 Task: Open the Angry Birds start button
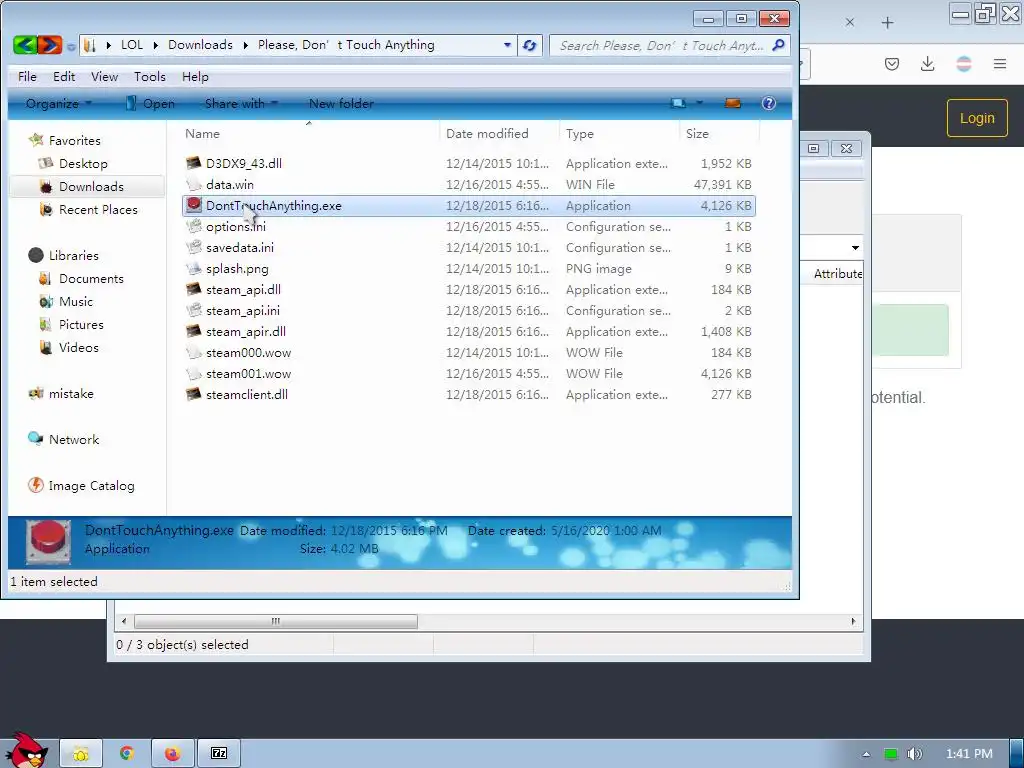click(x=26, y=750)
